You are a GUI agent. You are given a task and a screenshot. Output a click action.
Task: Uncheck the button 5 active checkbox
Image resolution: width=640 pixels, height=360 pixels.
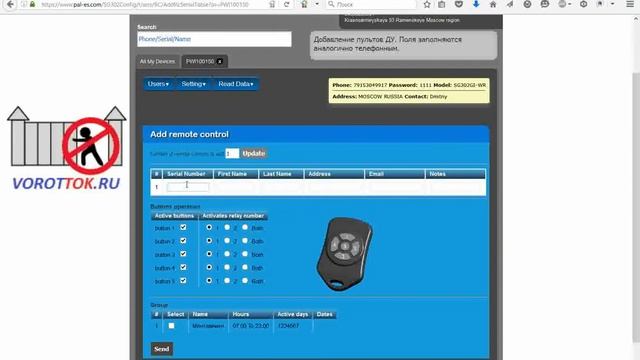(x=183, y=280)
